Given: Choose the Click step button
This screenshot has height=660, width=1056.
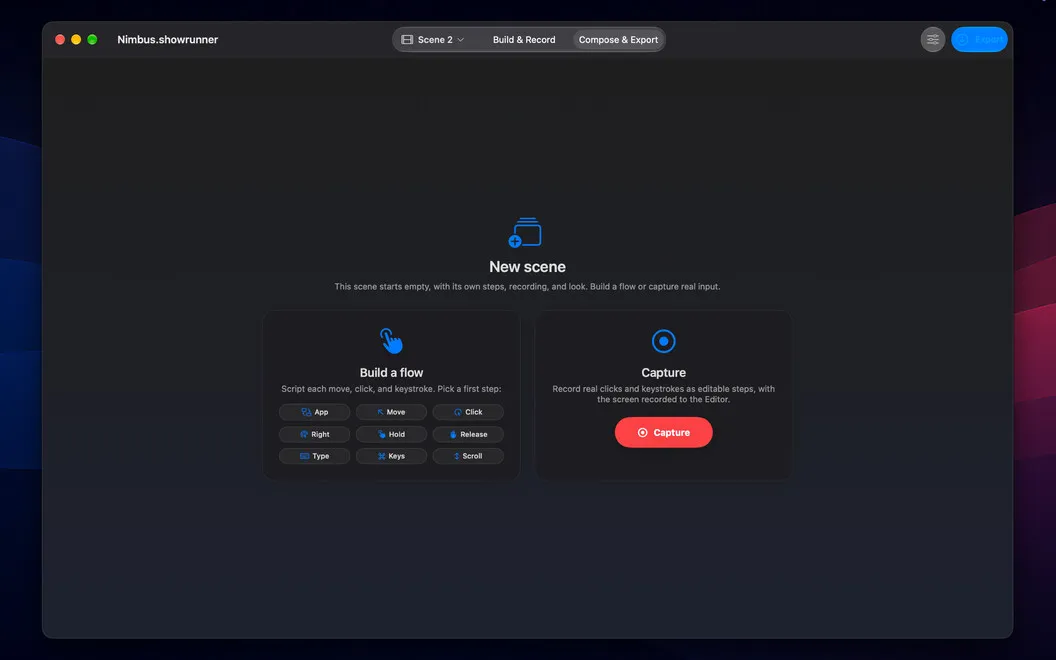Looking at the screenshot, I should (x=468, y=412).
